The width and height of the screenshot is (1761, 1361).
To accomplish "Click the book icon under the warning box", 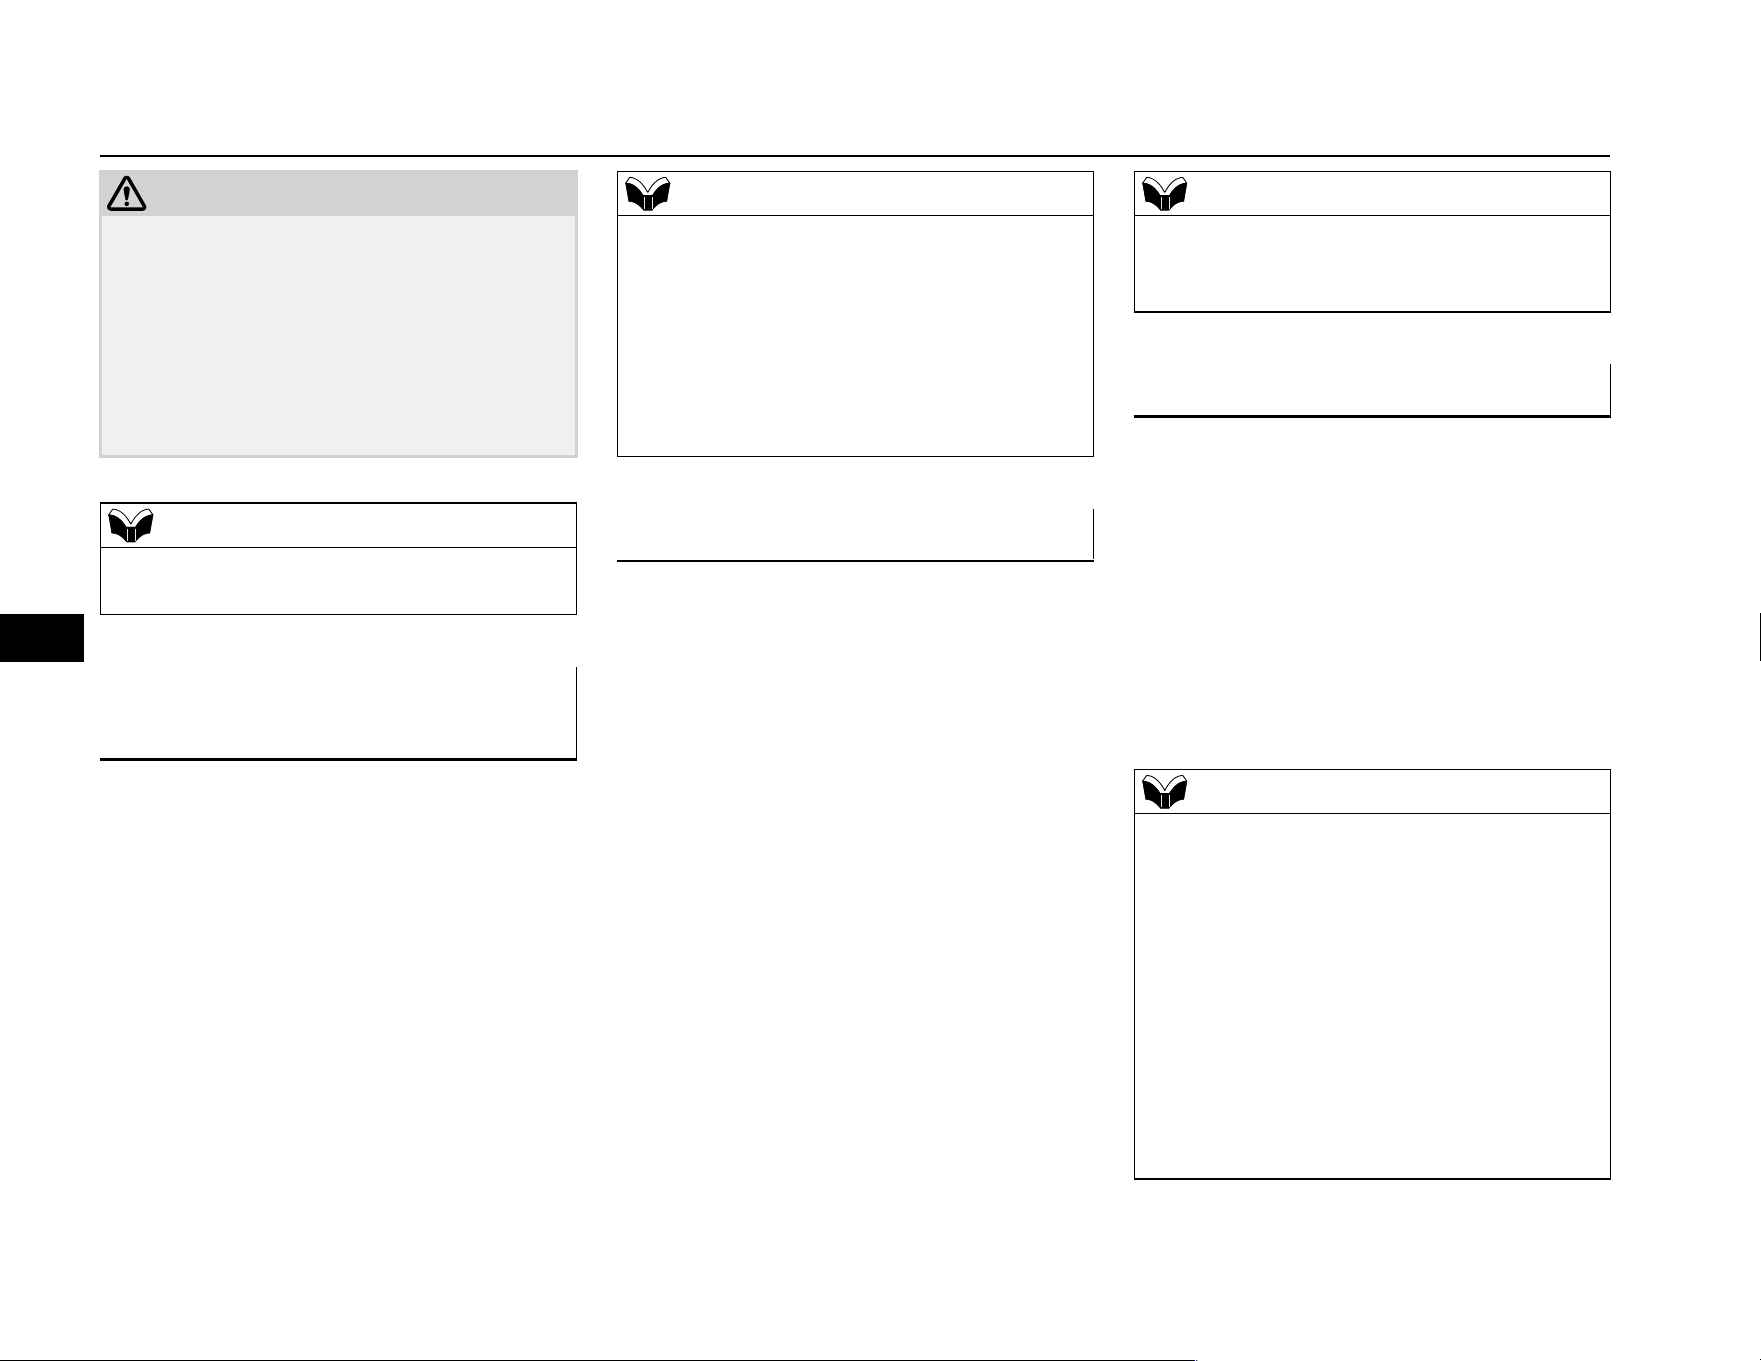I will [x=131, y=525].
